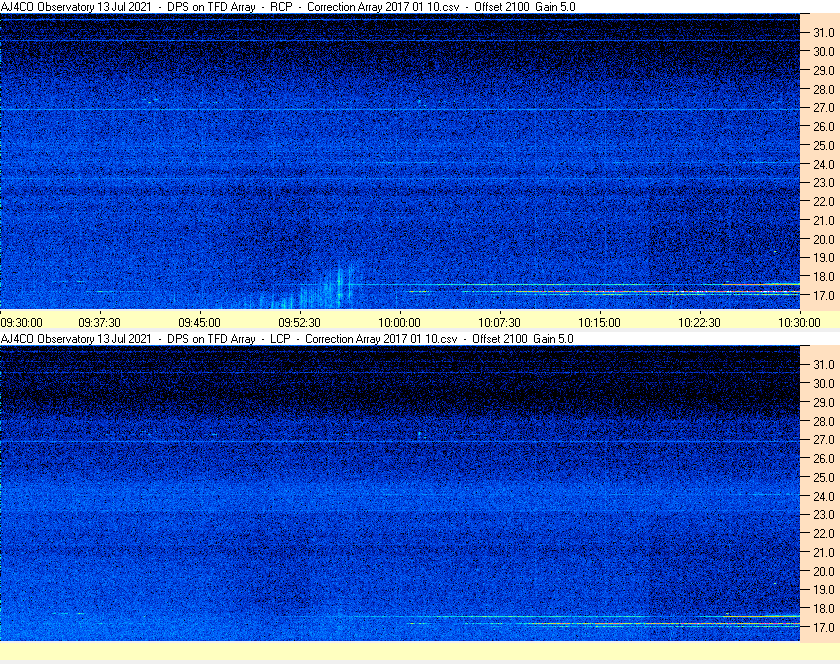This screenshot has height=664, width=840.
Task: Select the 10:07:30 time axis label
Action: (x=499, y=323)
